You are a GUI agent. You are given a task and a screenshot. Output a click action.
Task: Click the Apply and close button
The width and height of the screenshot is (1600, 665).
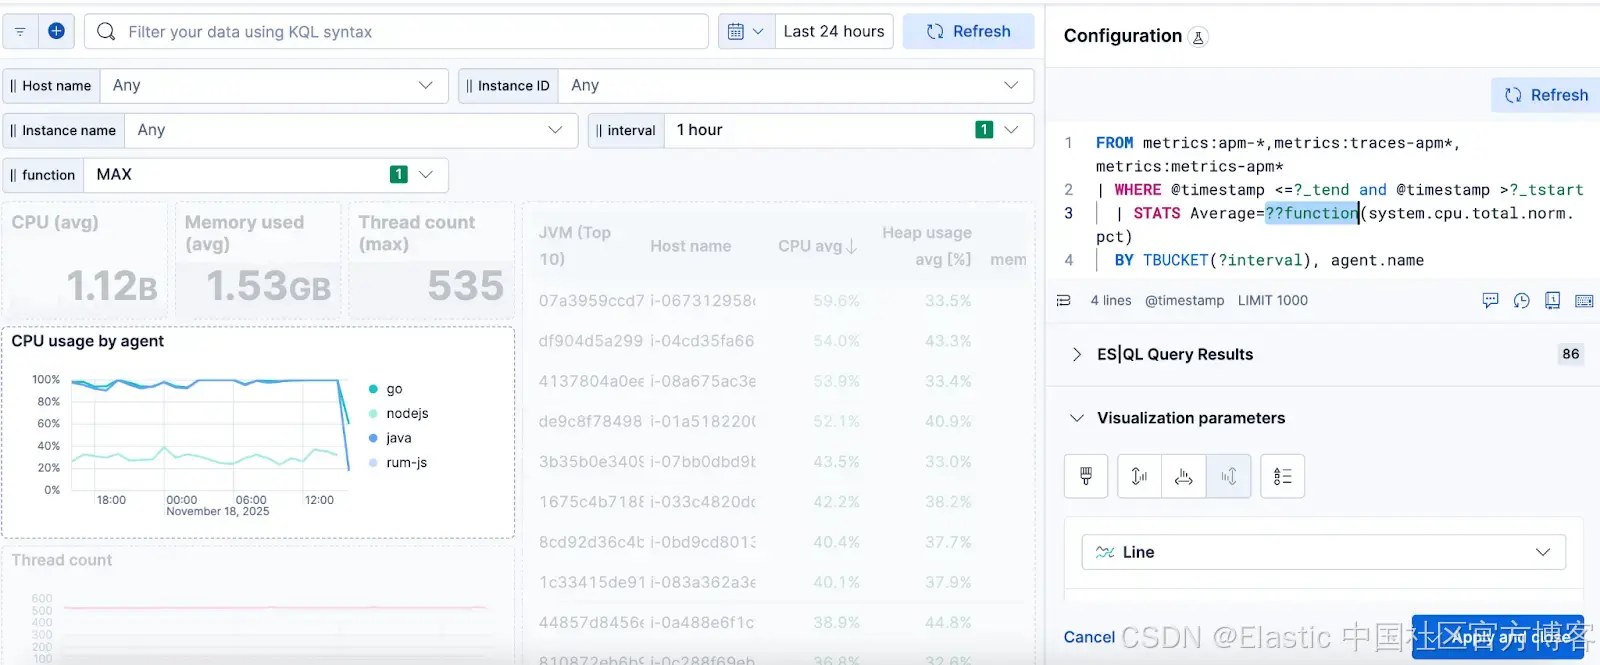[1498, 637]
